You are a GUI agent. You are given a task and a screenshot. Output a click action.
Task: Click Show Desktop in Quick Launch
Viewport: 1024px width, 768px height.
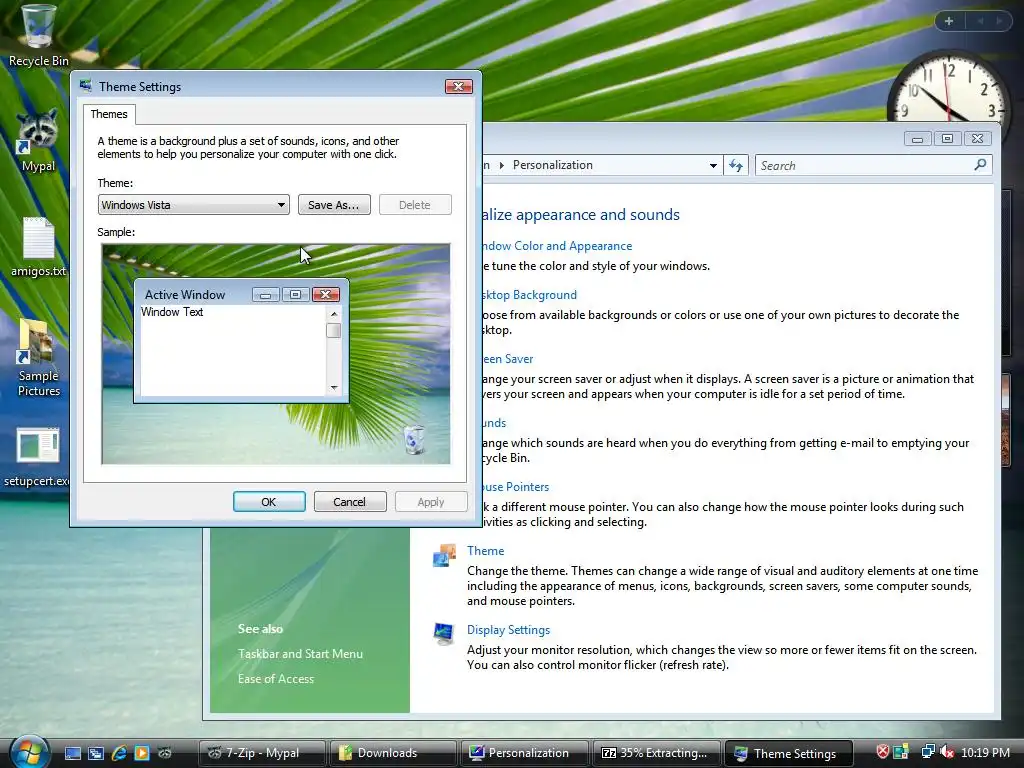72,753
